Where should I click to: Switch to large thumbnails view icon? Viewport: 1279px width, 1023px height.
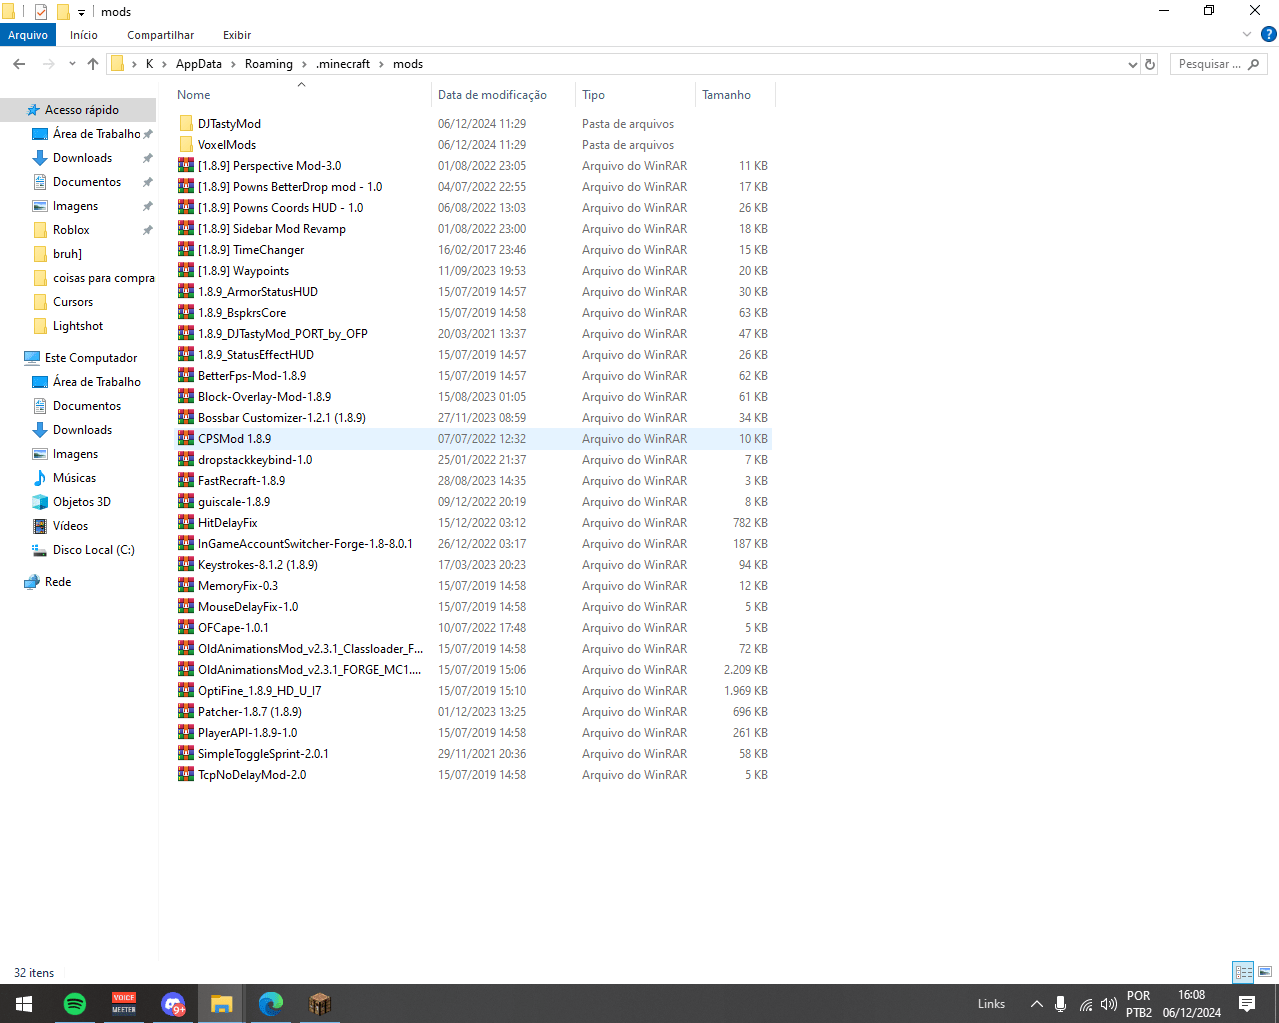point(1265,972)
